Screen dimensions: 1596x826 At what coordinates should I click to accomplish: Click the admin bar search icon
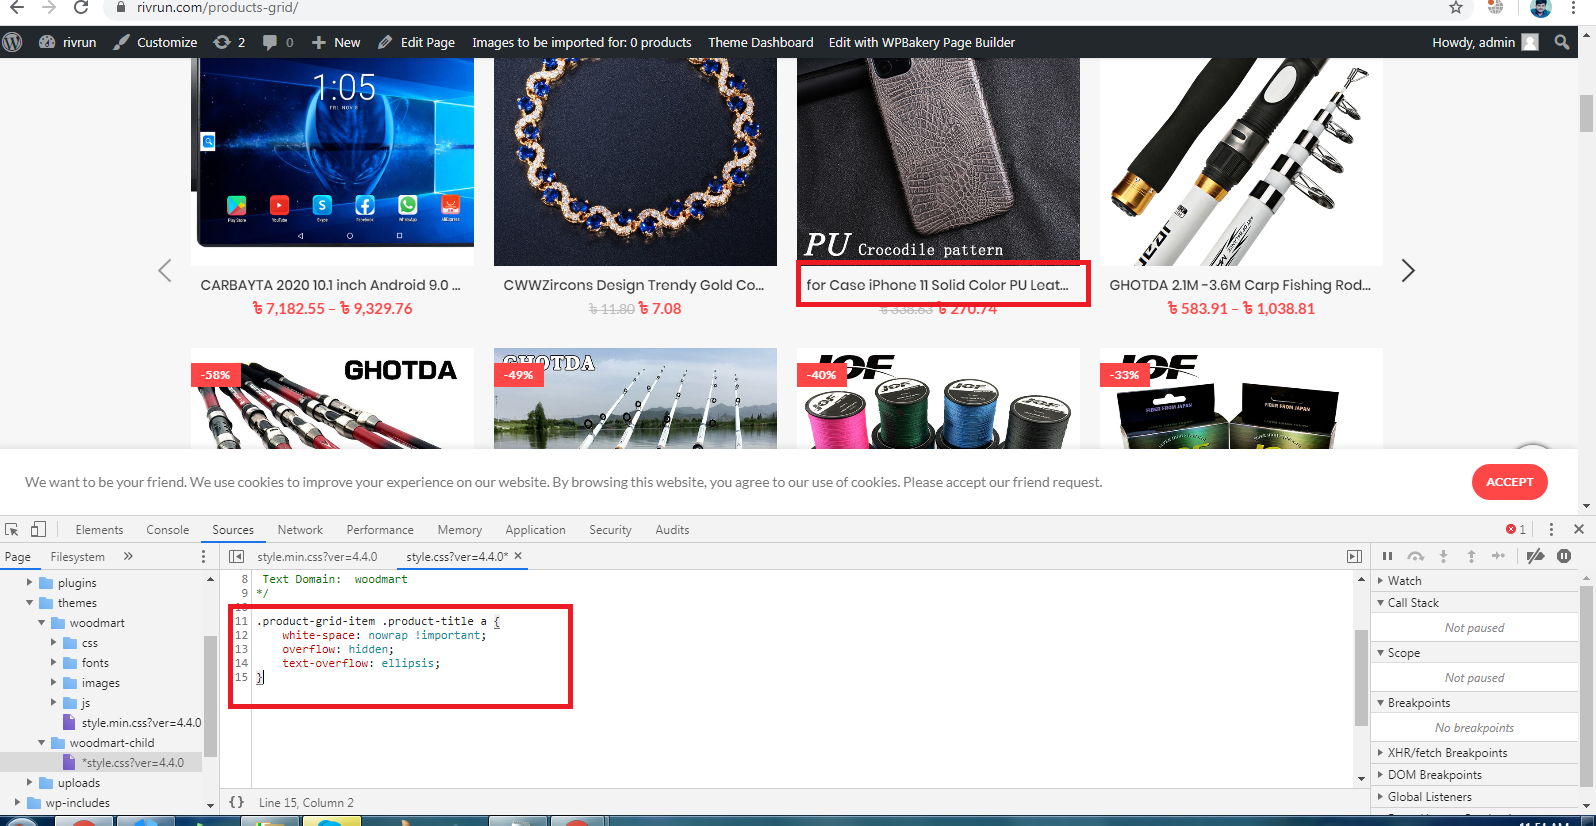pos(1562,42)
